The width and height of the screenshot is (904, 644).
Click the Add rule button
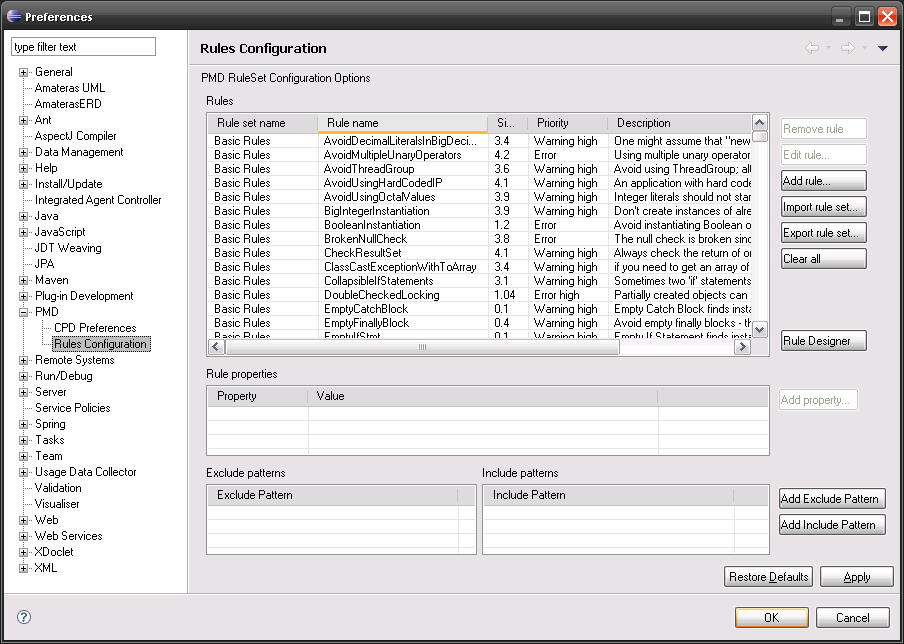(x=823, y=181)
